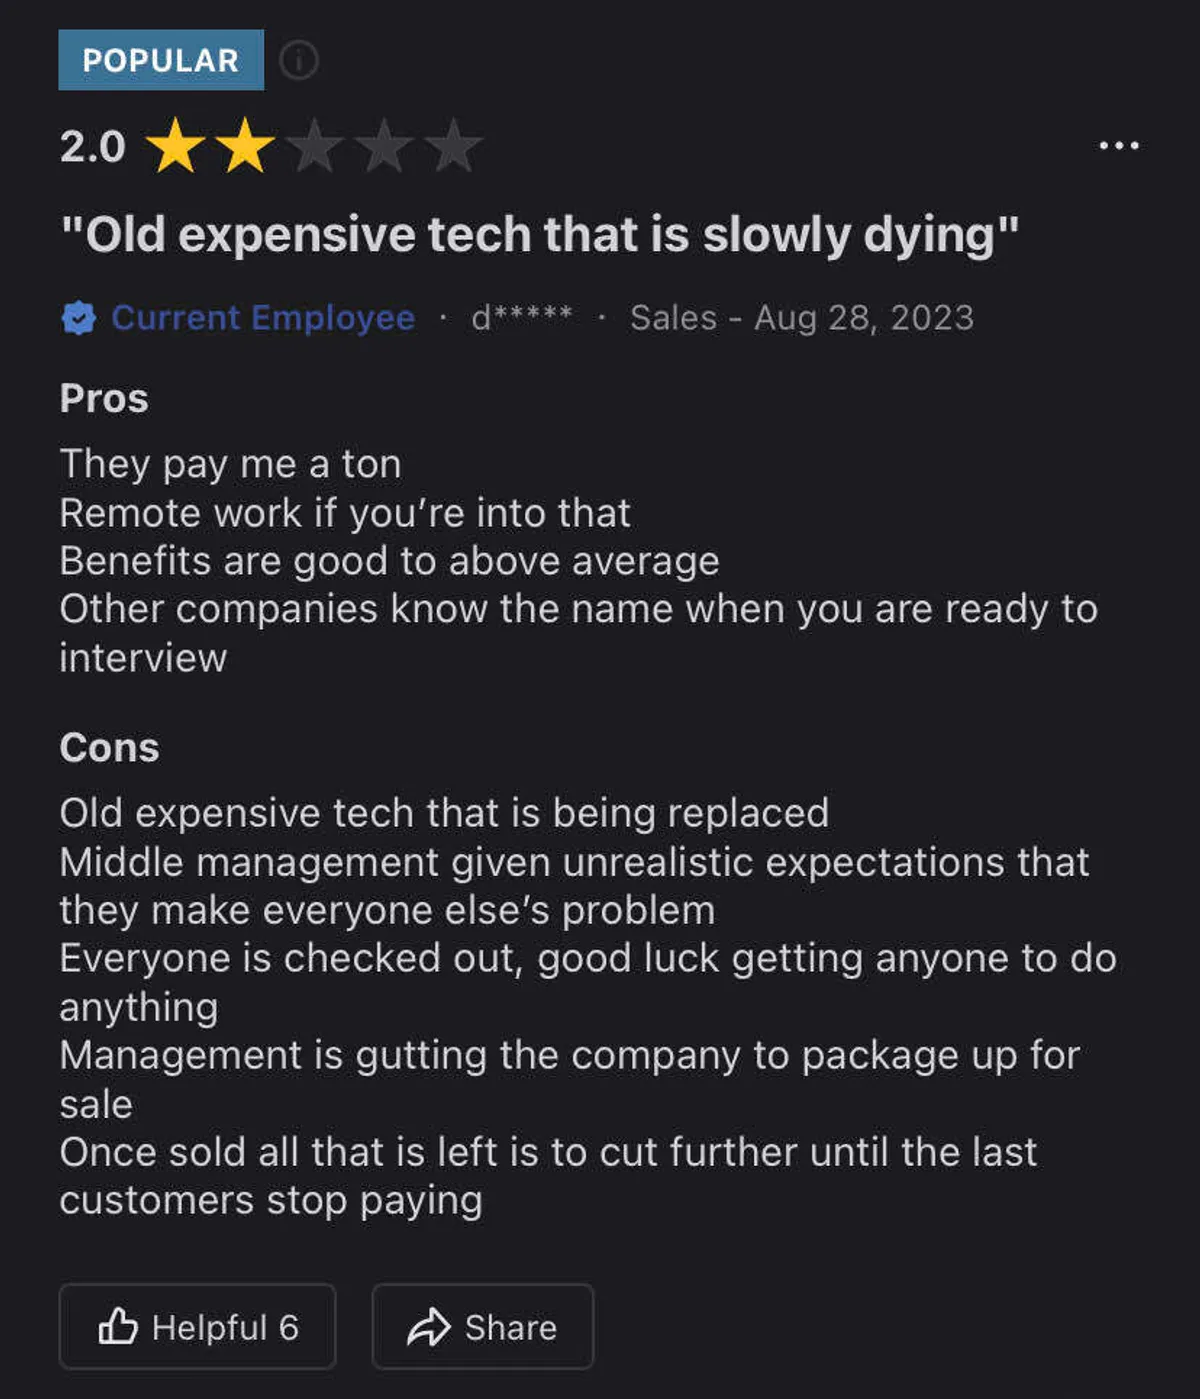The height and width of the screenshot is (1399, 1200).
Task: Click the POPULAR badge label
Action: pos(161,60)
